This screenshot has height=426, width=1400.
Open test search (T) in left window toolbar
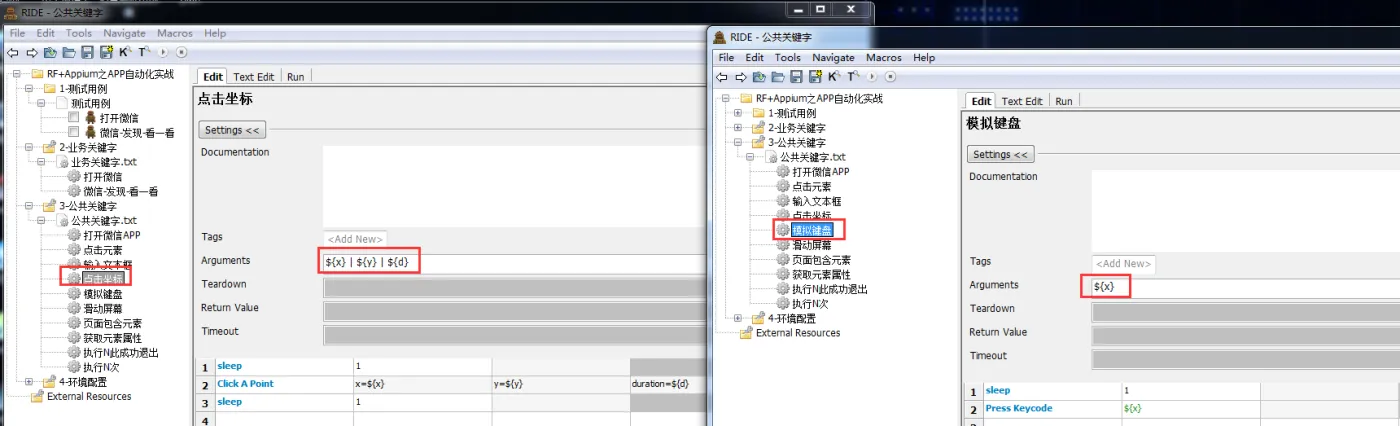coord(144,52)
